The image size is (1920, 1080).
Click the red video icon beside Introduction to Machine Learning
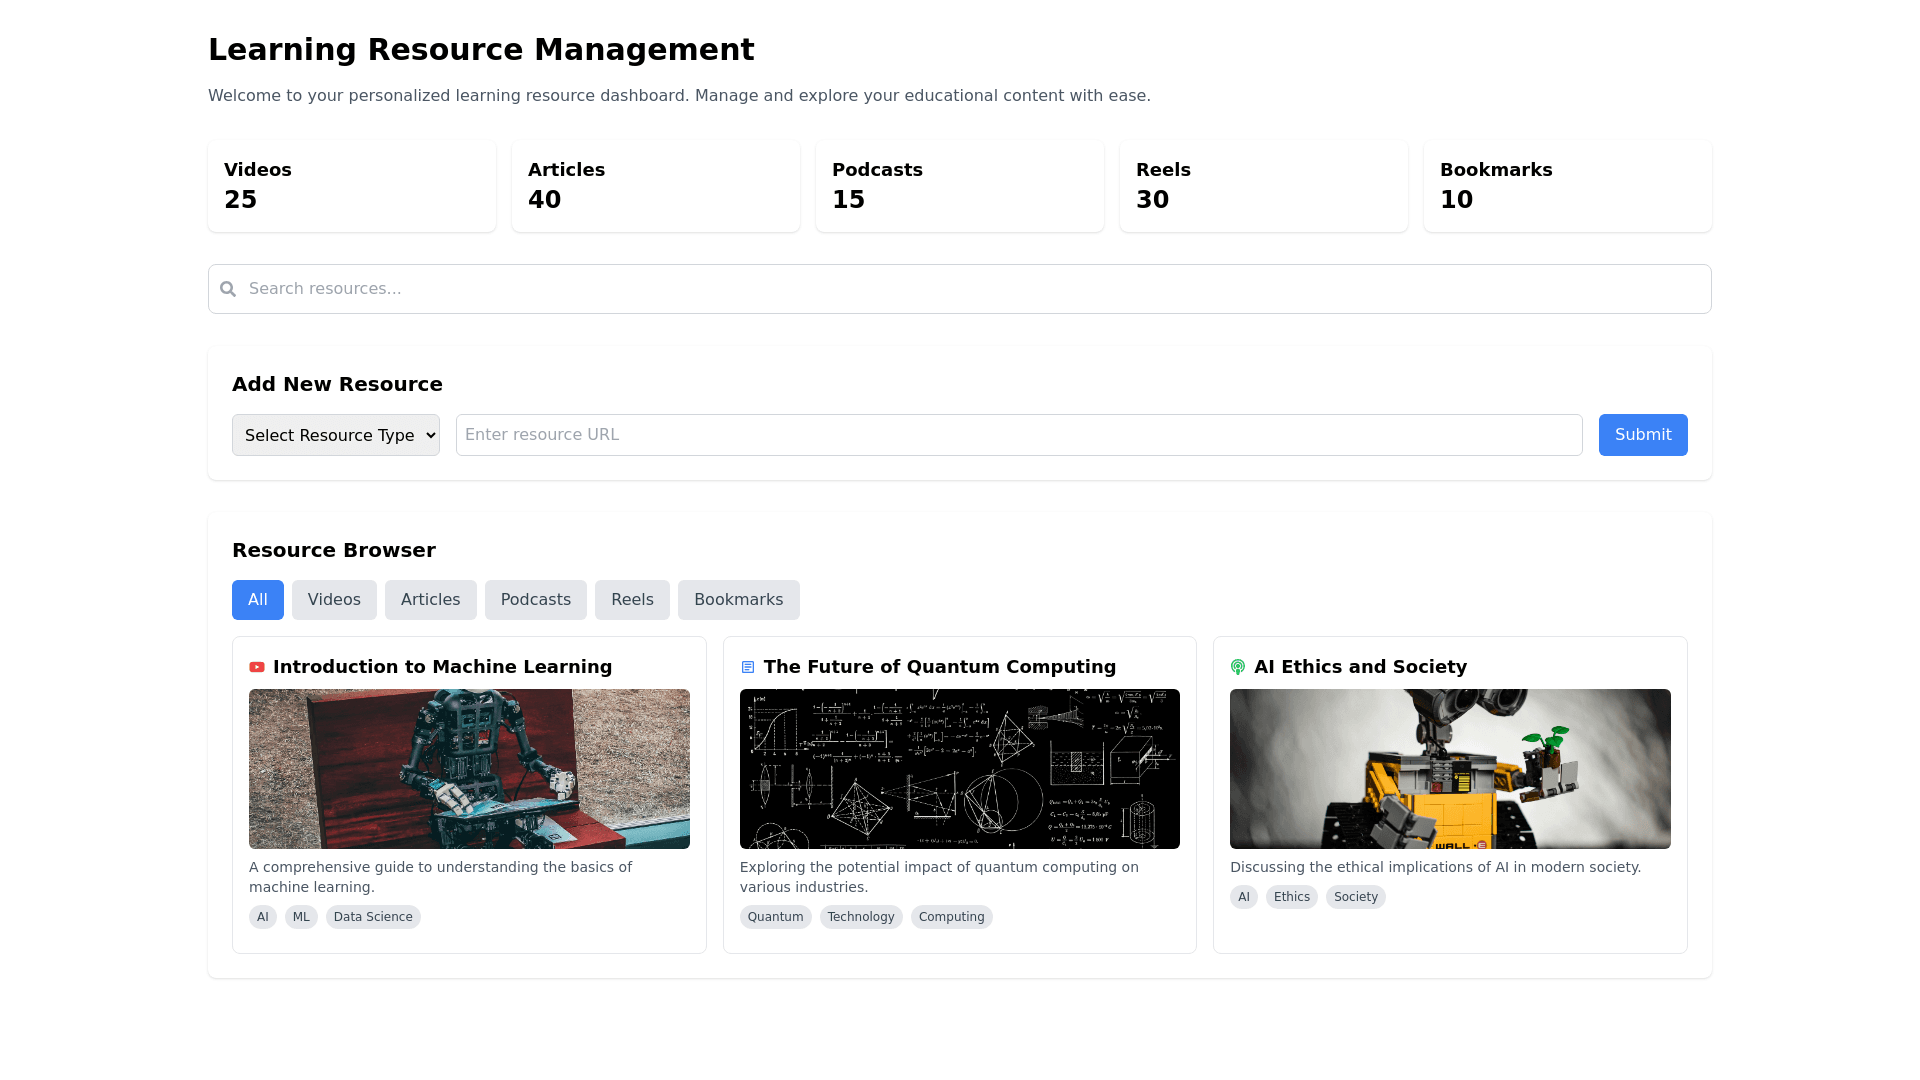[257, 667]
